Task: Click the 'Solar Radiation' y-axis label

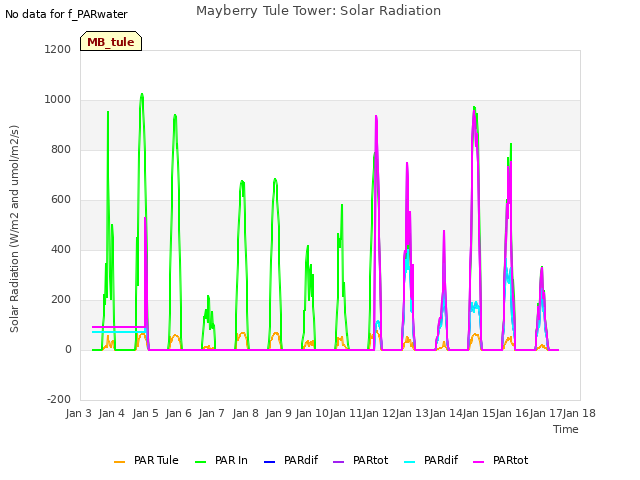Action: click(14, 229)
